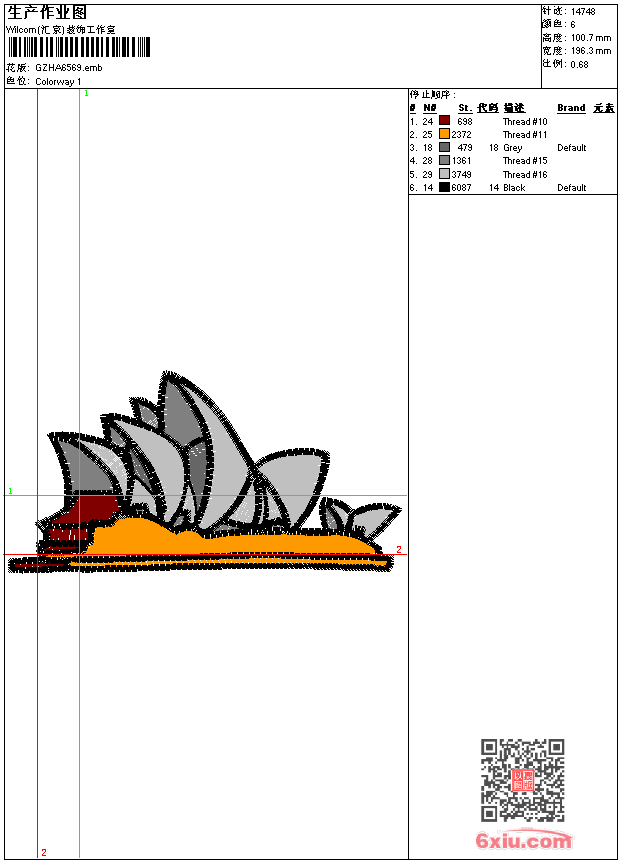The image size is (620, 860).
Task: Click the dark red swatch for Thread #10
Action: click(x=444, y=121)
